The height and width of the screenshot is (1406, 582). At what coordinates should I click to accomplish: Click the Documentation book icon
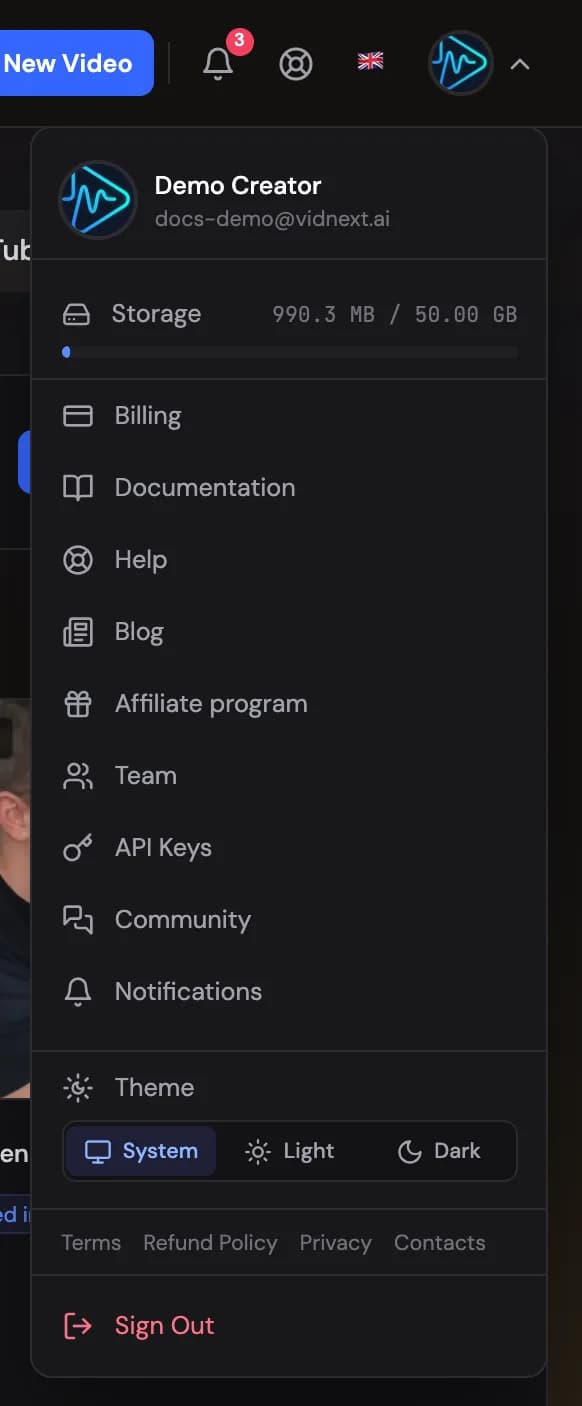78,488
